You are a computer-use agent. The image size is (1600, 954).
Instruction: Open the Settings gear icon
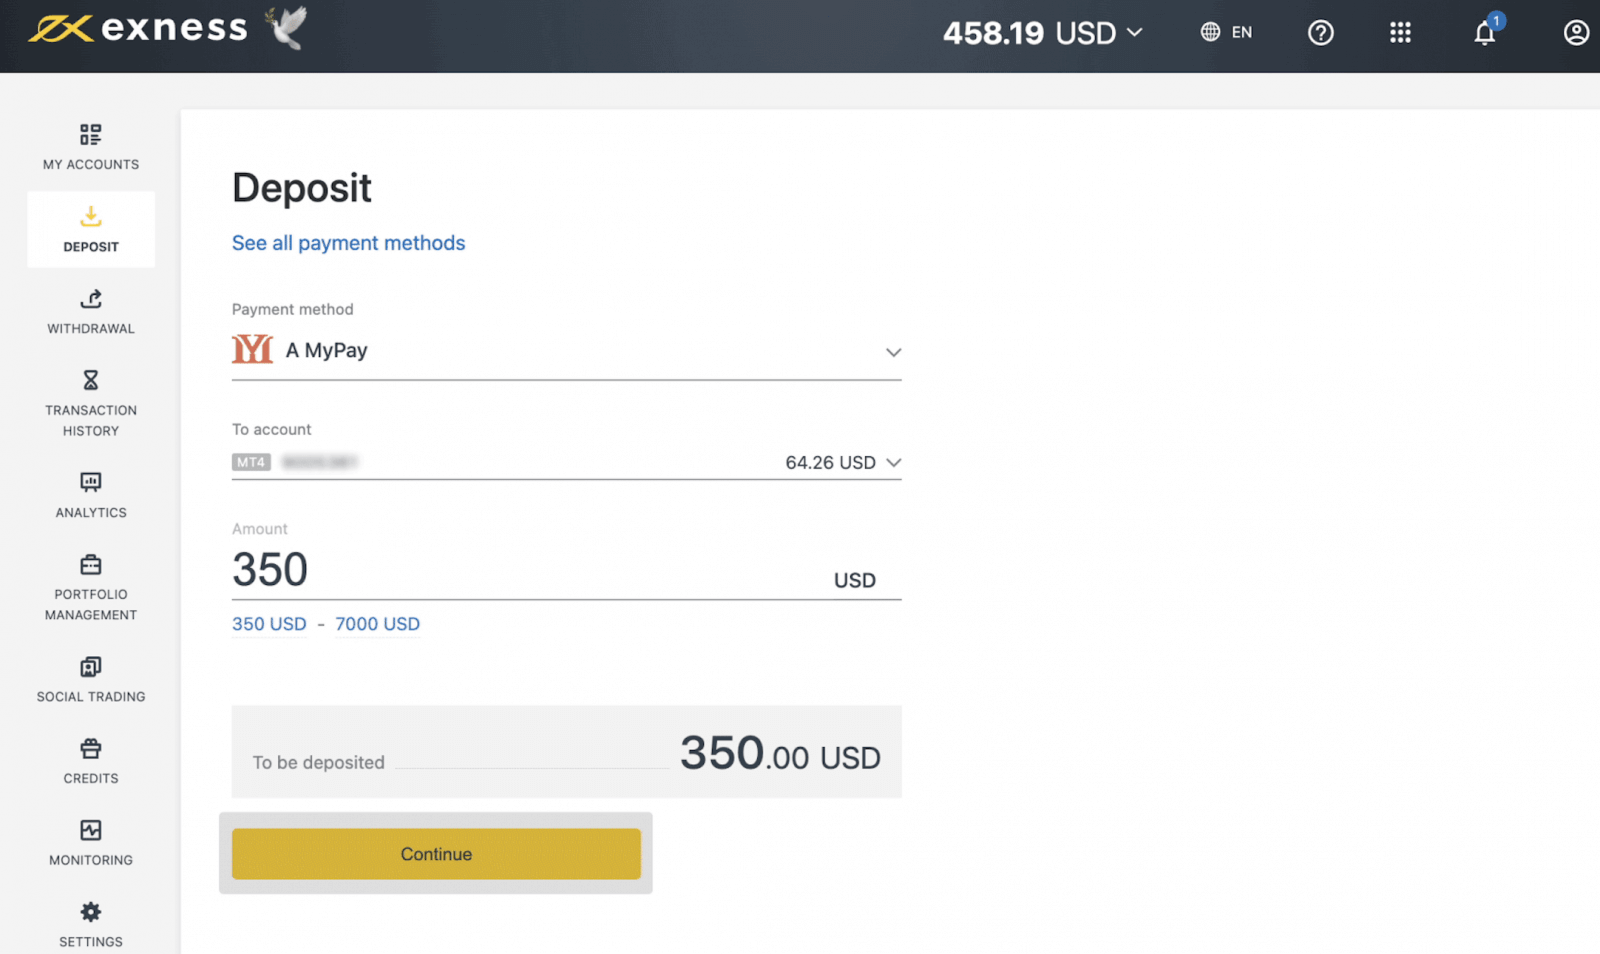[x=91, y=912]
